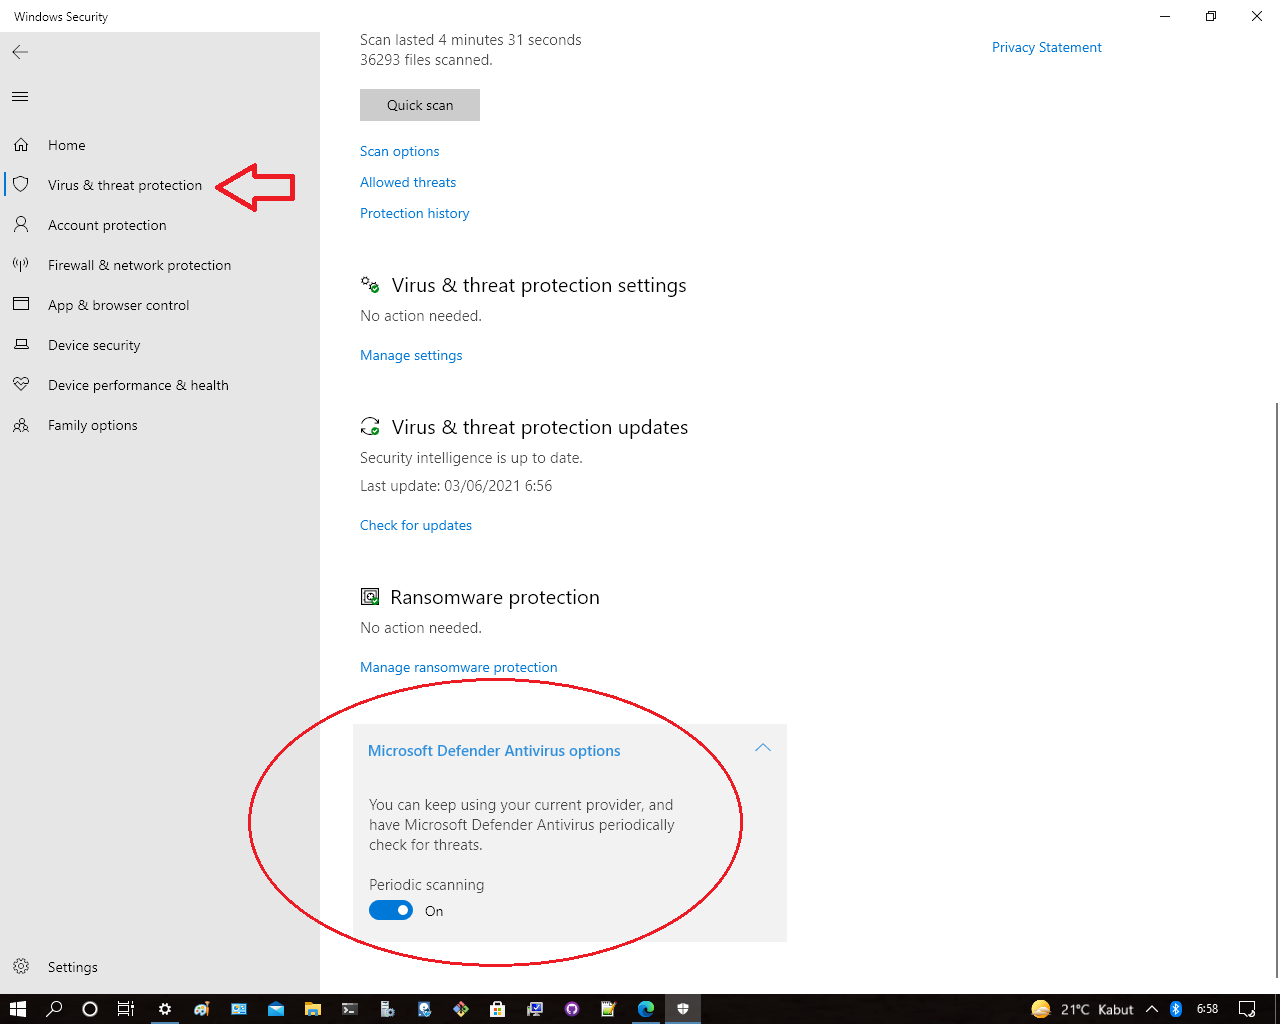Open File Explorer from the taskbar
The width and height of the screenshot is (1280, 1024).
point(313,1009)
